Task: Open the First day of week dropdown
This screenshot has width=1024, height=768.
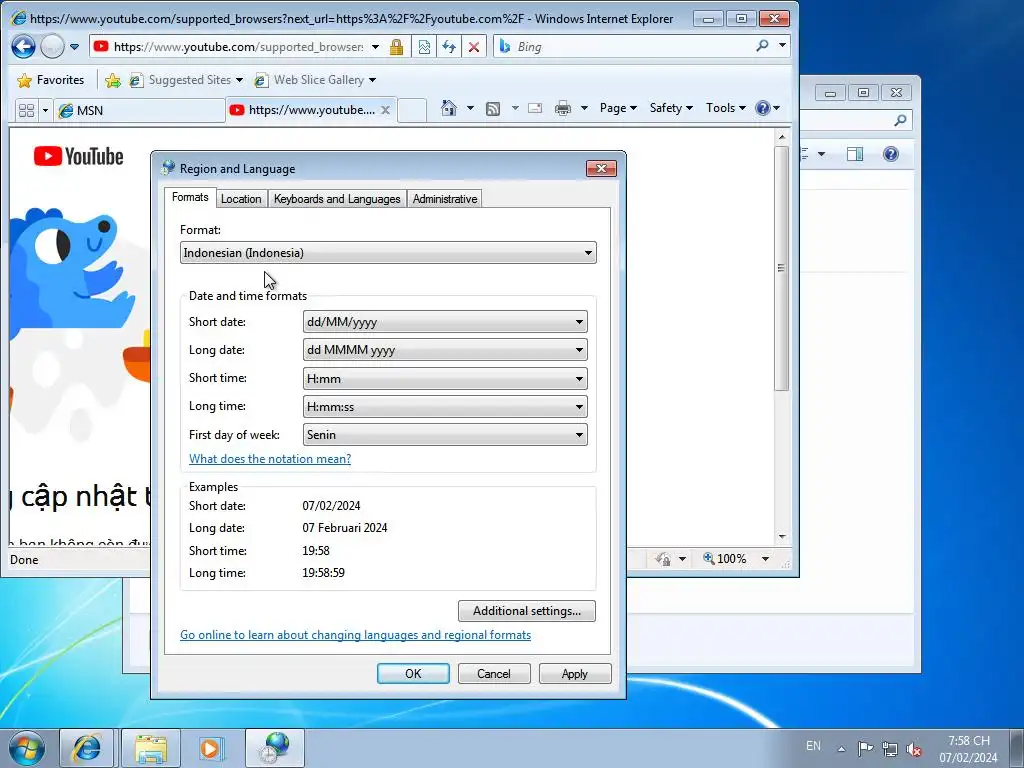Action: pyautogui.click(x=445, y=435)
